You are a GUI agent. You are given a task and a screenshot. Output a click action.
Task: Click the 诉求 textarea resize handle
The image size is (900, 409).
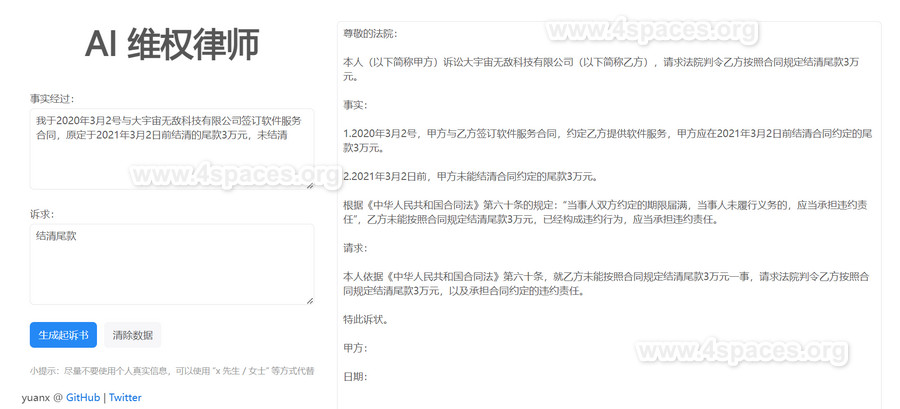309,299
